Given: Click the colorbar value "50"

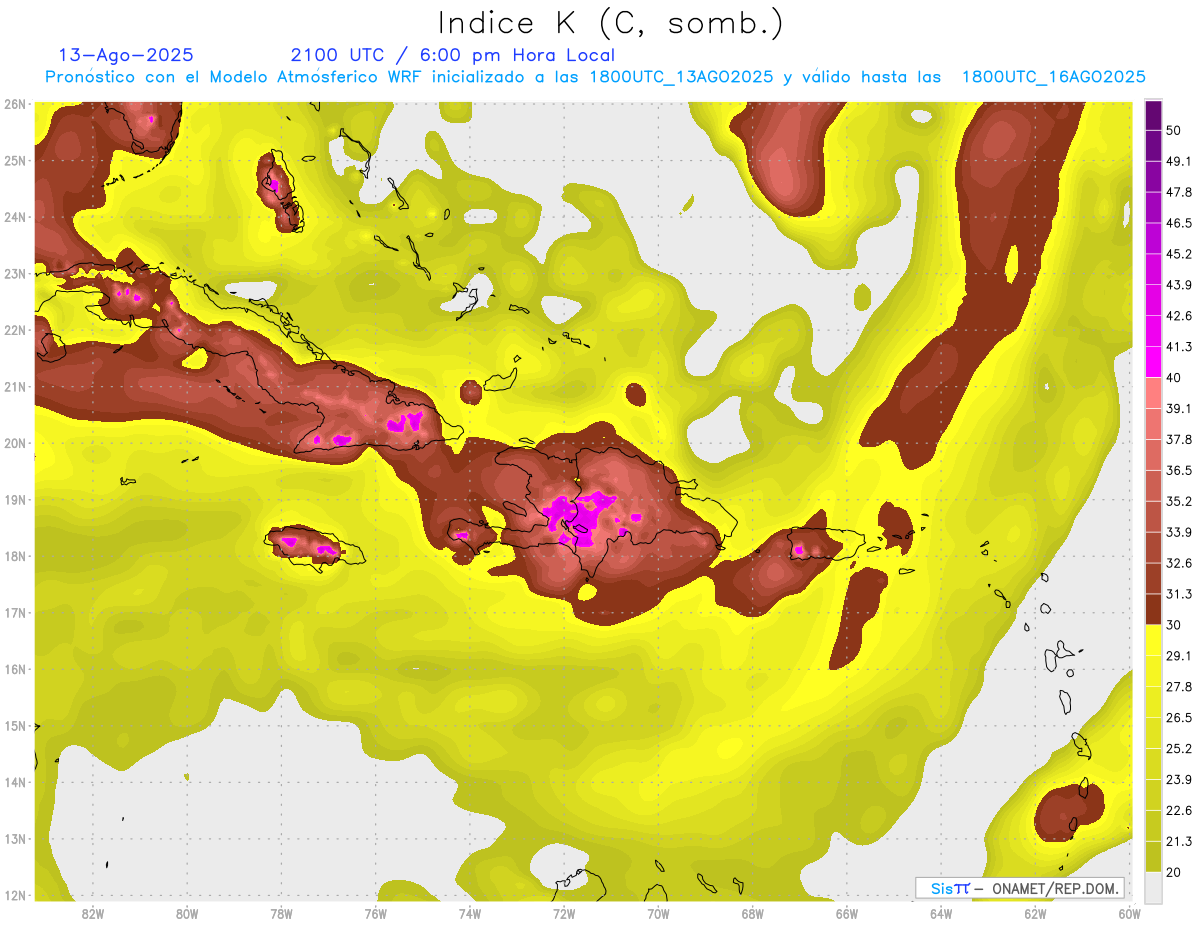Looking at the screenshot, I should (1173, 130).
